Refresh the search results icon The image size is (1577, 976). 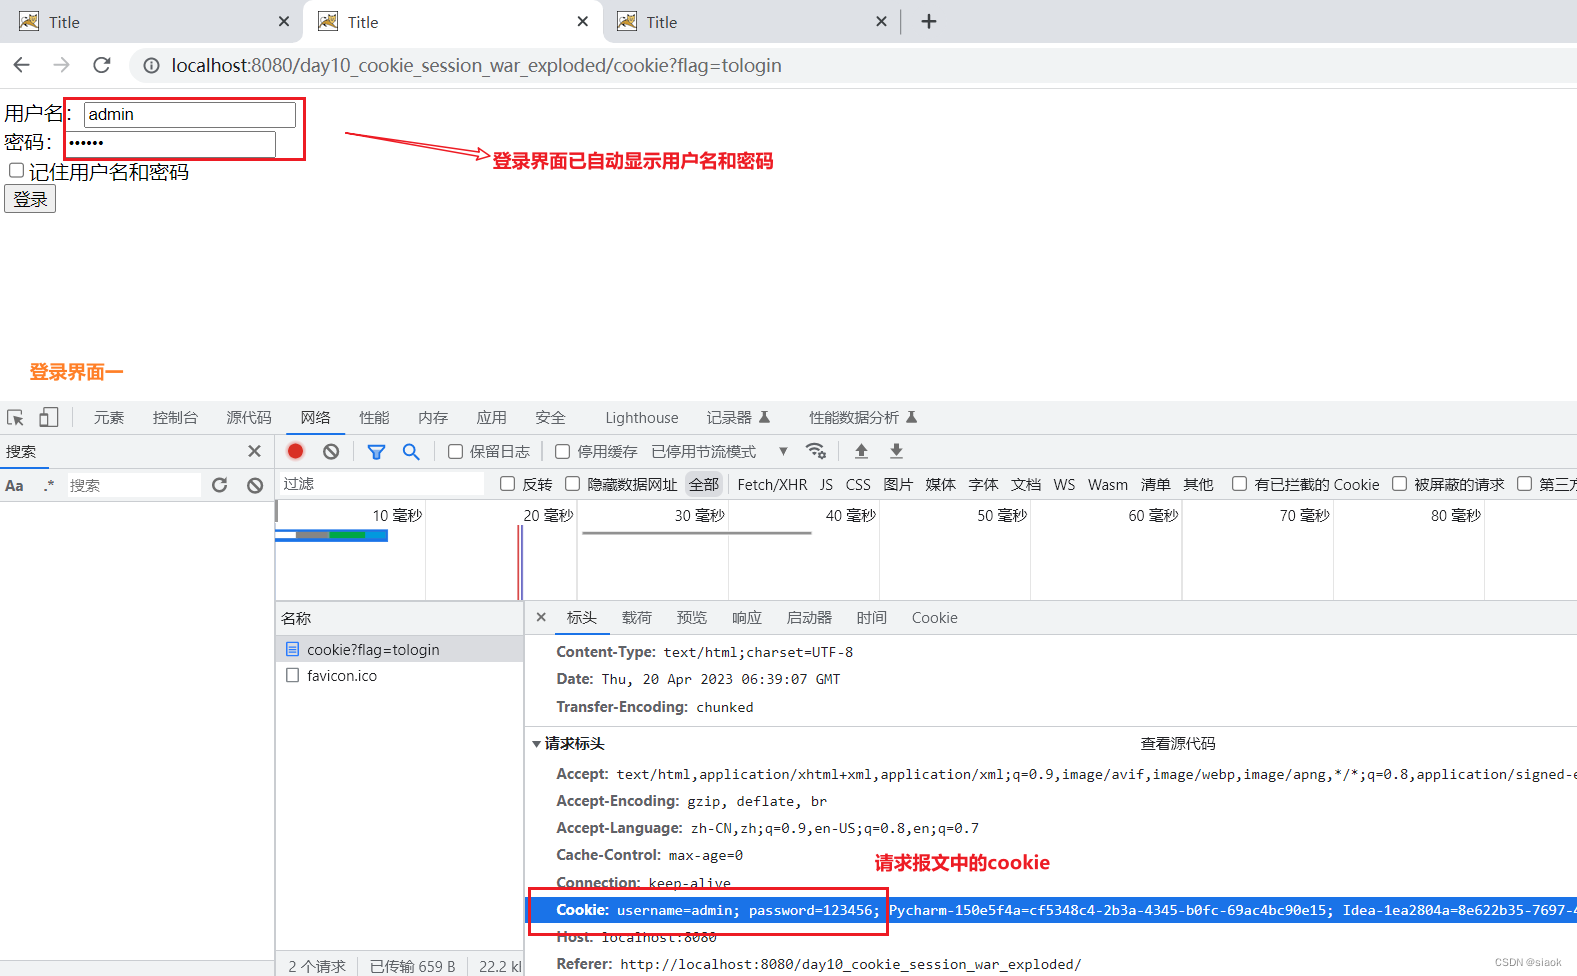220,485
